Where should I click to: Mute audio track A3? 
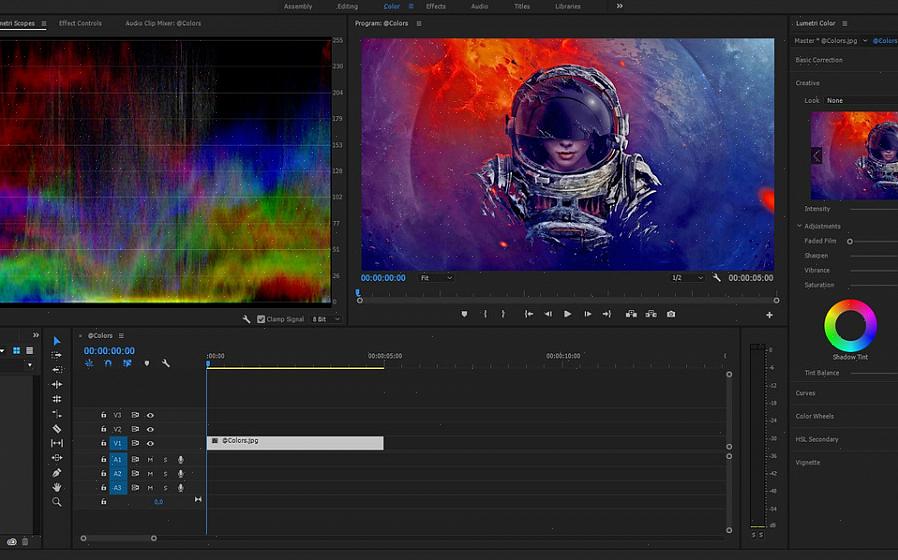pyautogui.click(x=150, y=488)
